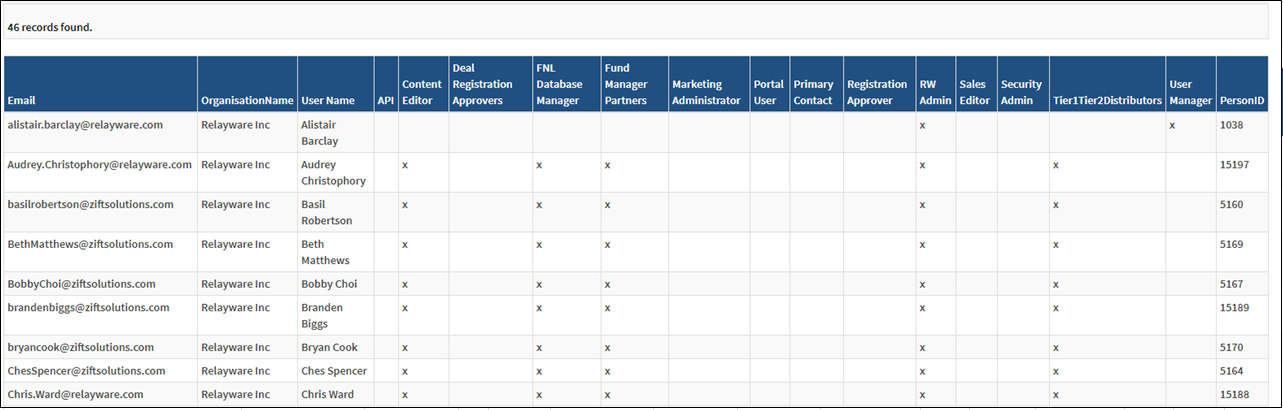Click the '46 records found.' text

click(x=50, y=27)
